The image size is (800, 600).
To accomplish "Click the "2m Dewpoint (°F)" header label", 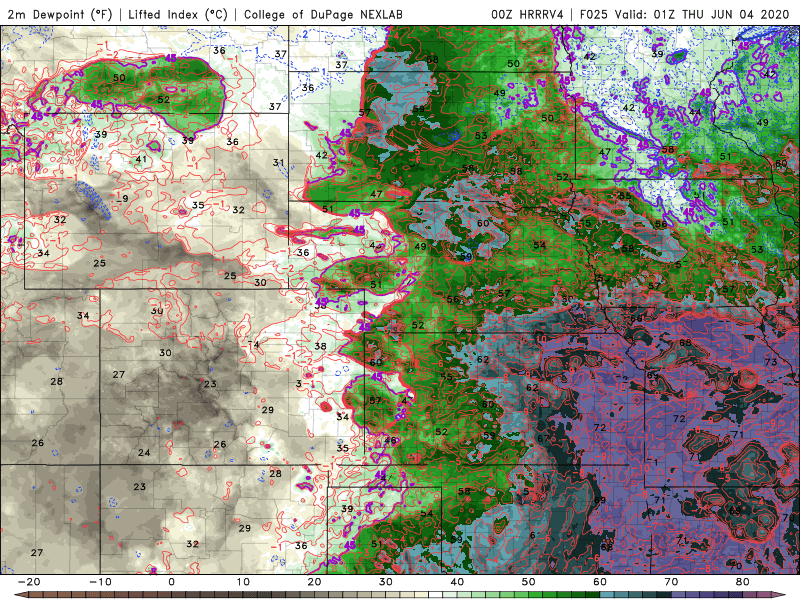I will 59,14.
